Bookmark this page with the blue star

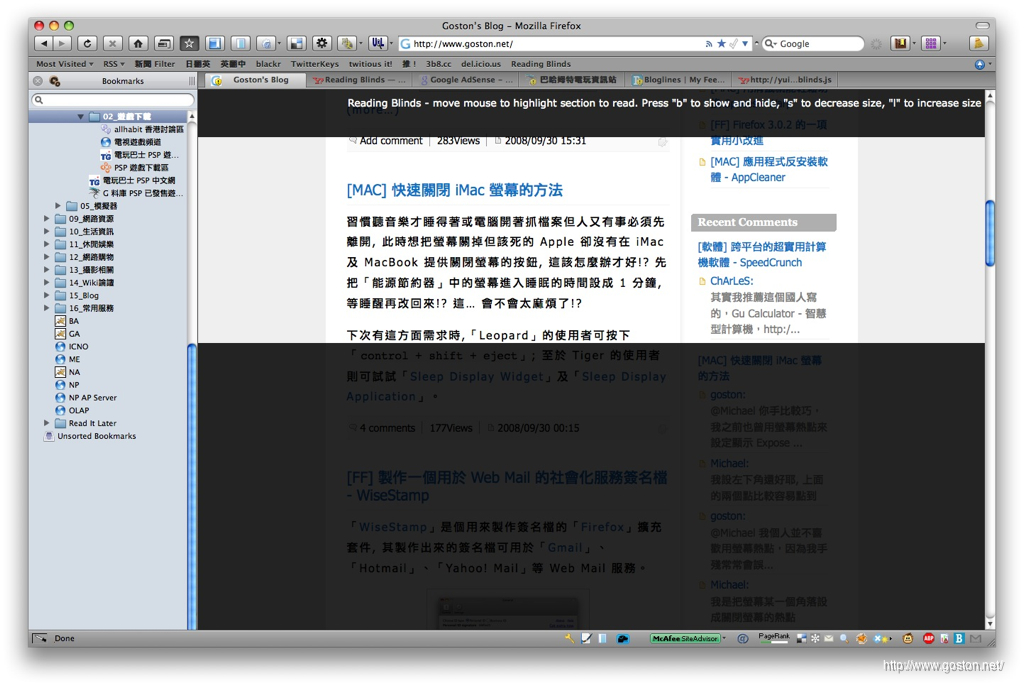tap(721, 44)
